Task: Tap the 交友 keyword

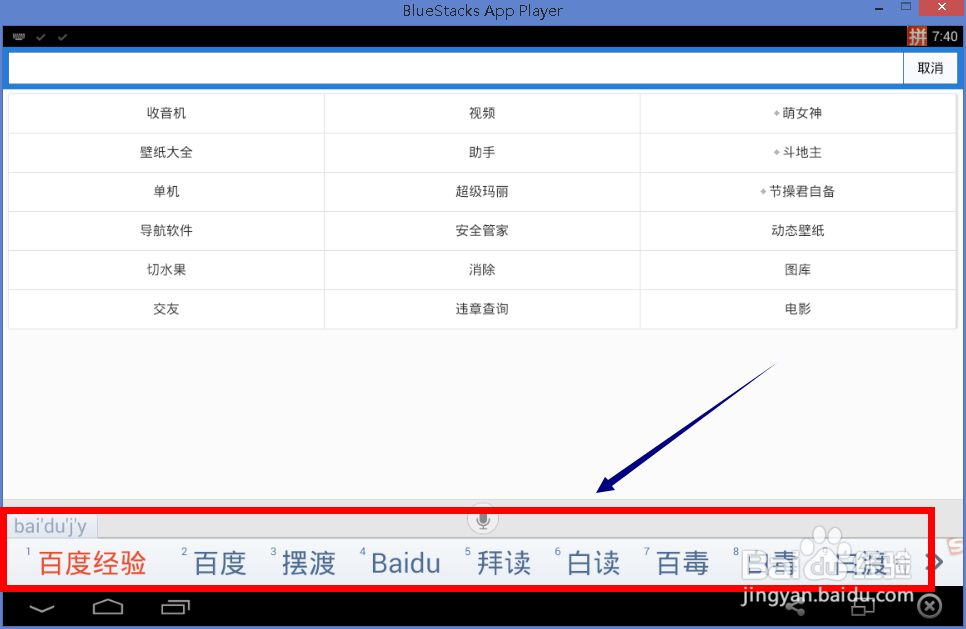Action: point(166,309)
